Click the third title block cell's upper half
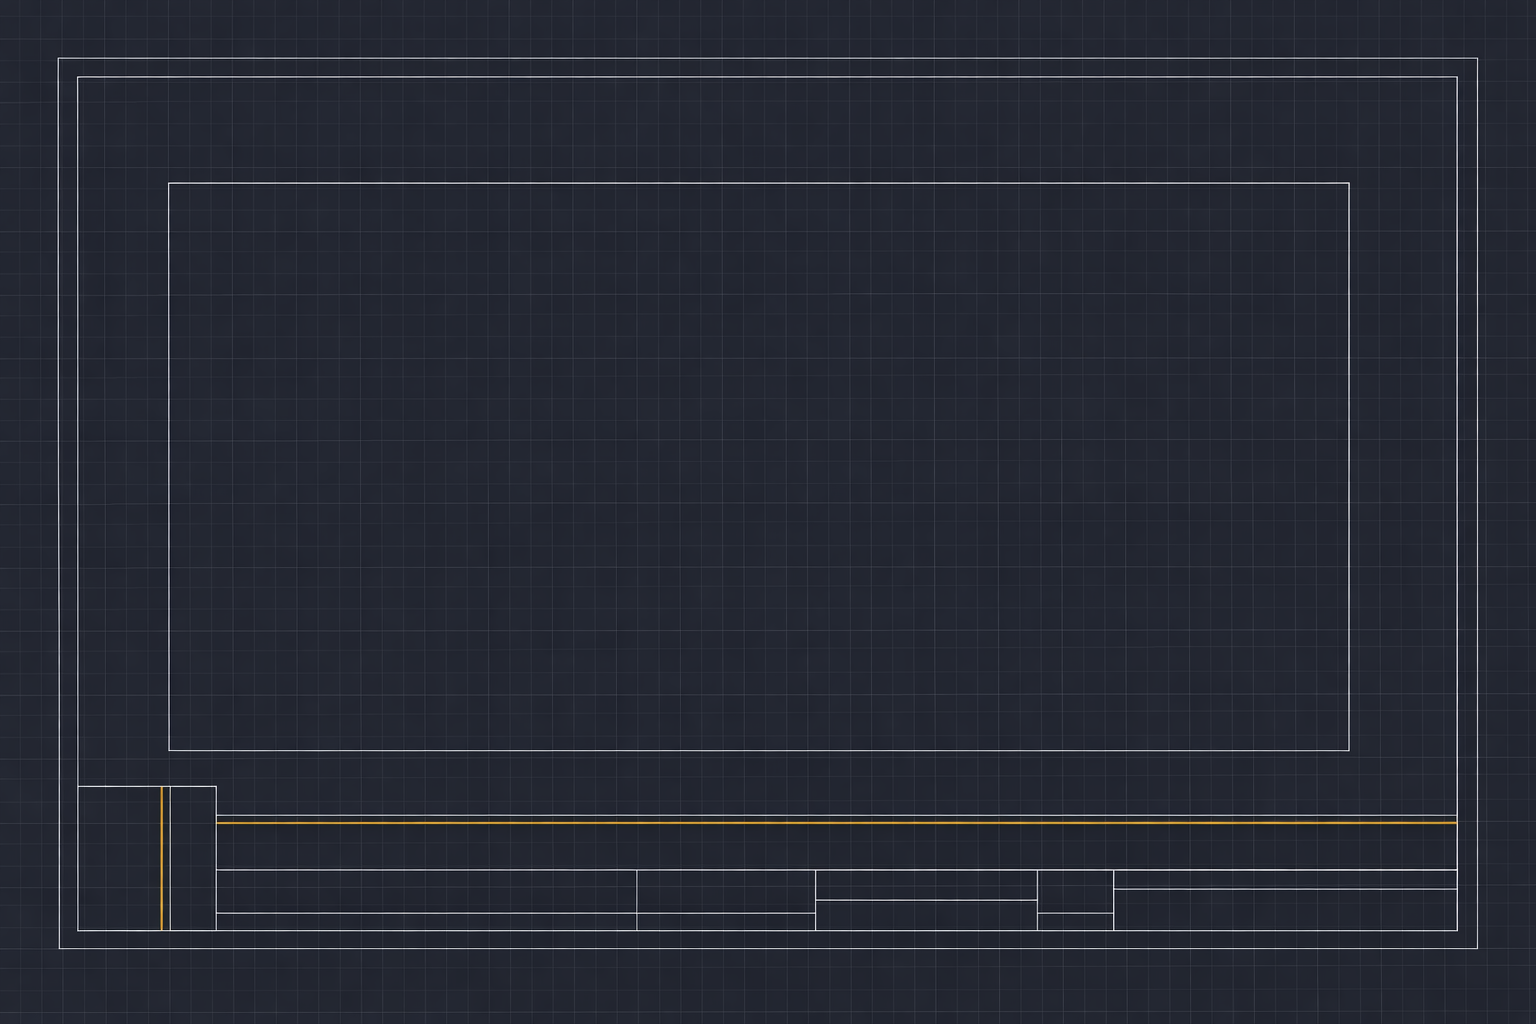The width and height of the screenshot is (1536, 1024). pos(926,885)
